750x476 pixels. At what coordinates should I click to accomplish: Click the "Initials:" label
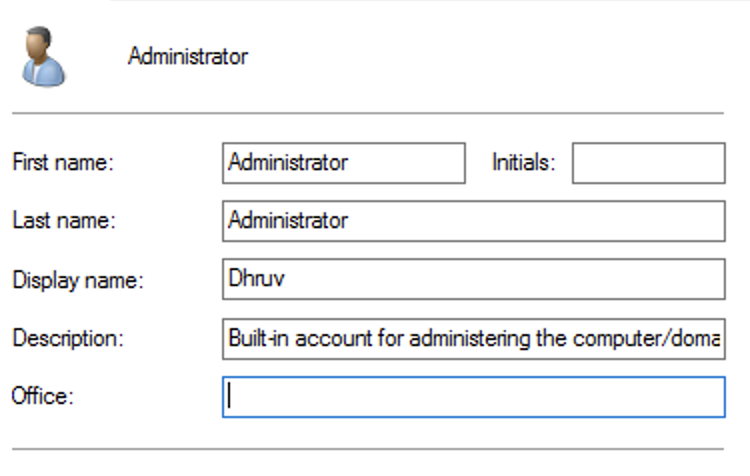[x=523, y=163]
